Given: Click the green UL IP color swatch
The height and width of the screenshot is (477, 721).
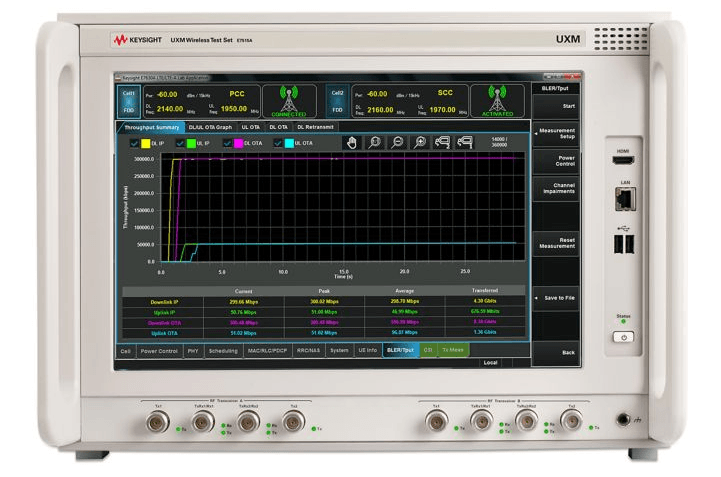Looking at the screenshot, I should pos(191,144).
